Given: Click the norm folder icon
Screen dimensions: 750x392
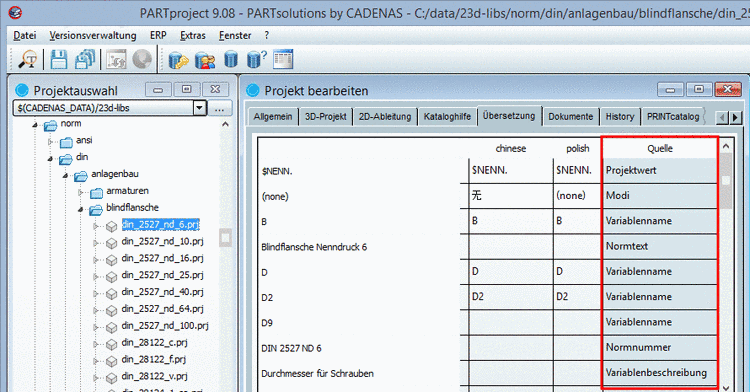Looking at the screenshot, I should coord(50,125).
